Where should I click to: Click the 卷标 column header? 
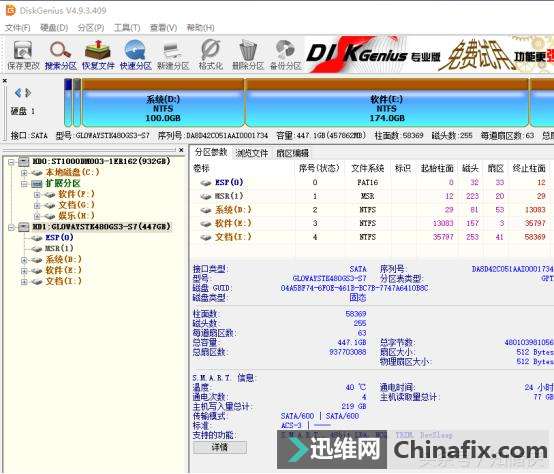pos(242,168)
